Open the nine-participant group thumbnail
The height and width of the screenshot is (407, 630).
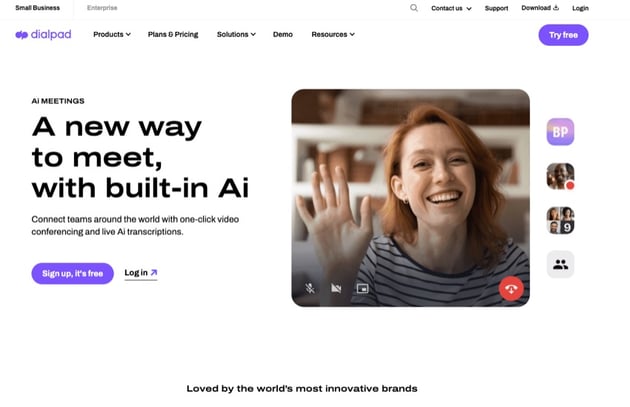tap(560, 220)
